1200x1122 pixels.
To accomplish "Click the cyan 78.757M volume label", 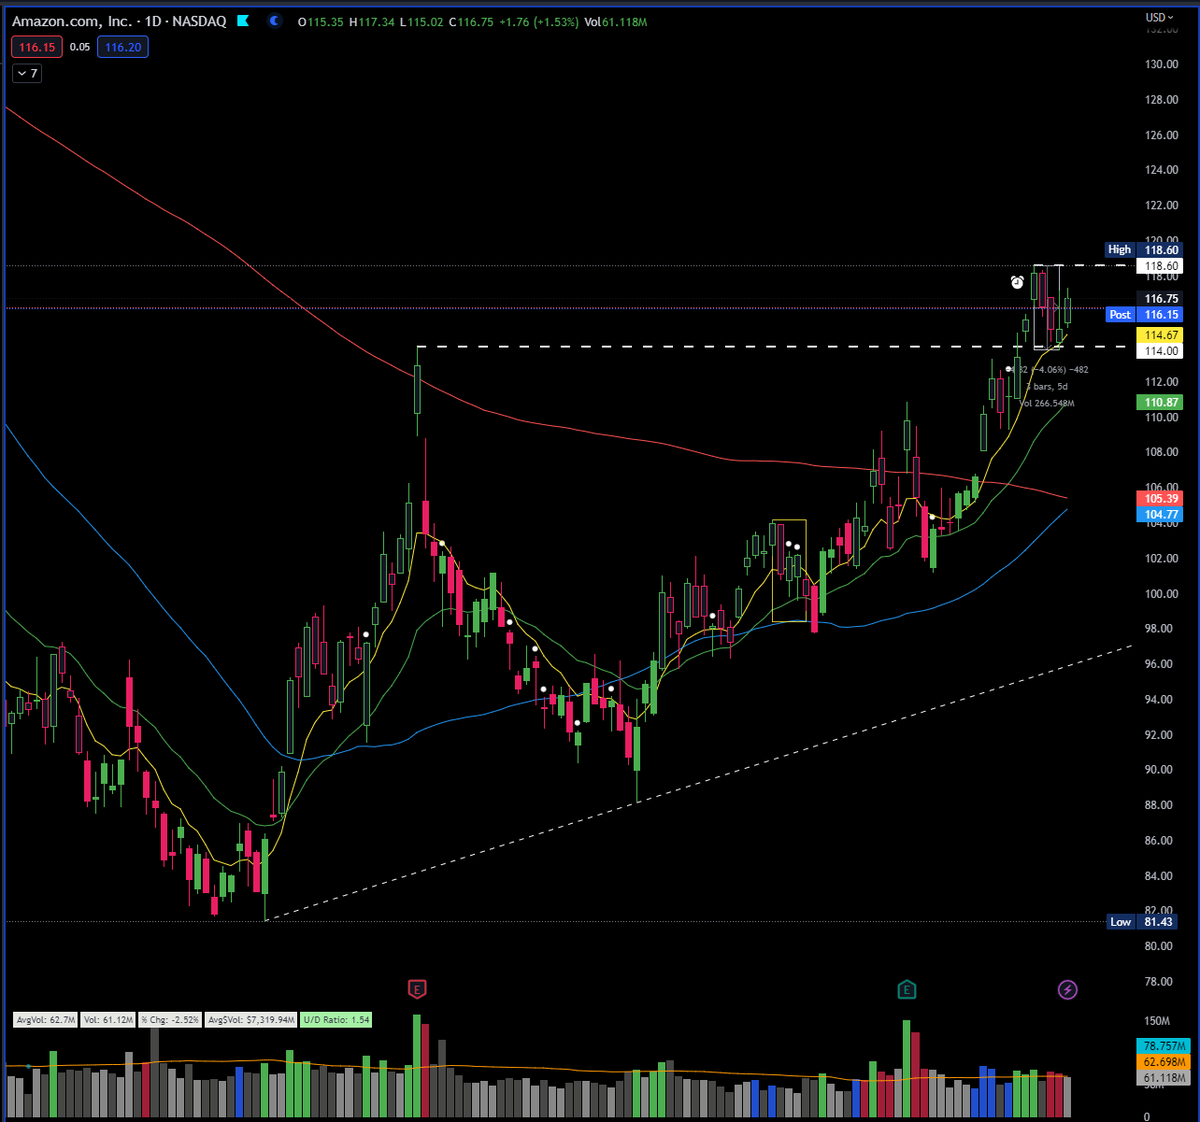I will (x=1164, y=1046).
